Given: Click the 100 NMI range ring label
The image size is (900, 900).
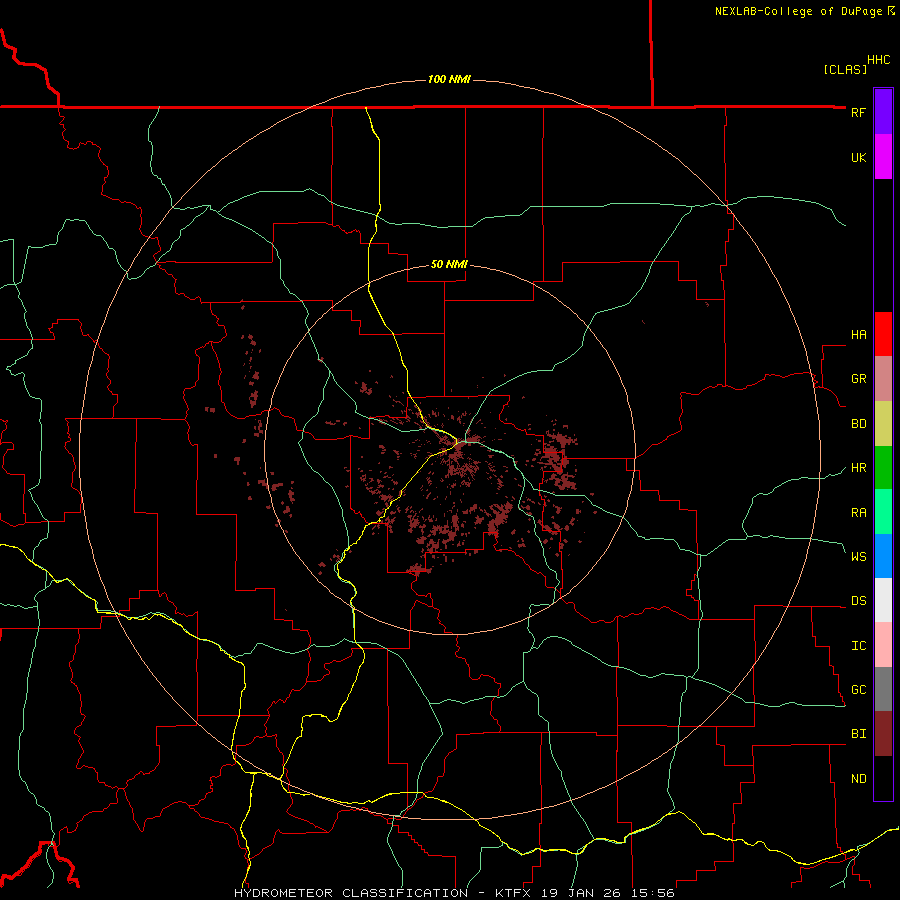Looking at the screenshot, I should [x=449, y=79].
